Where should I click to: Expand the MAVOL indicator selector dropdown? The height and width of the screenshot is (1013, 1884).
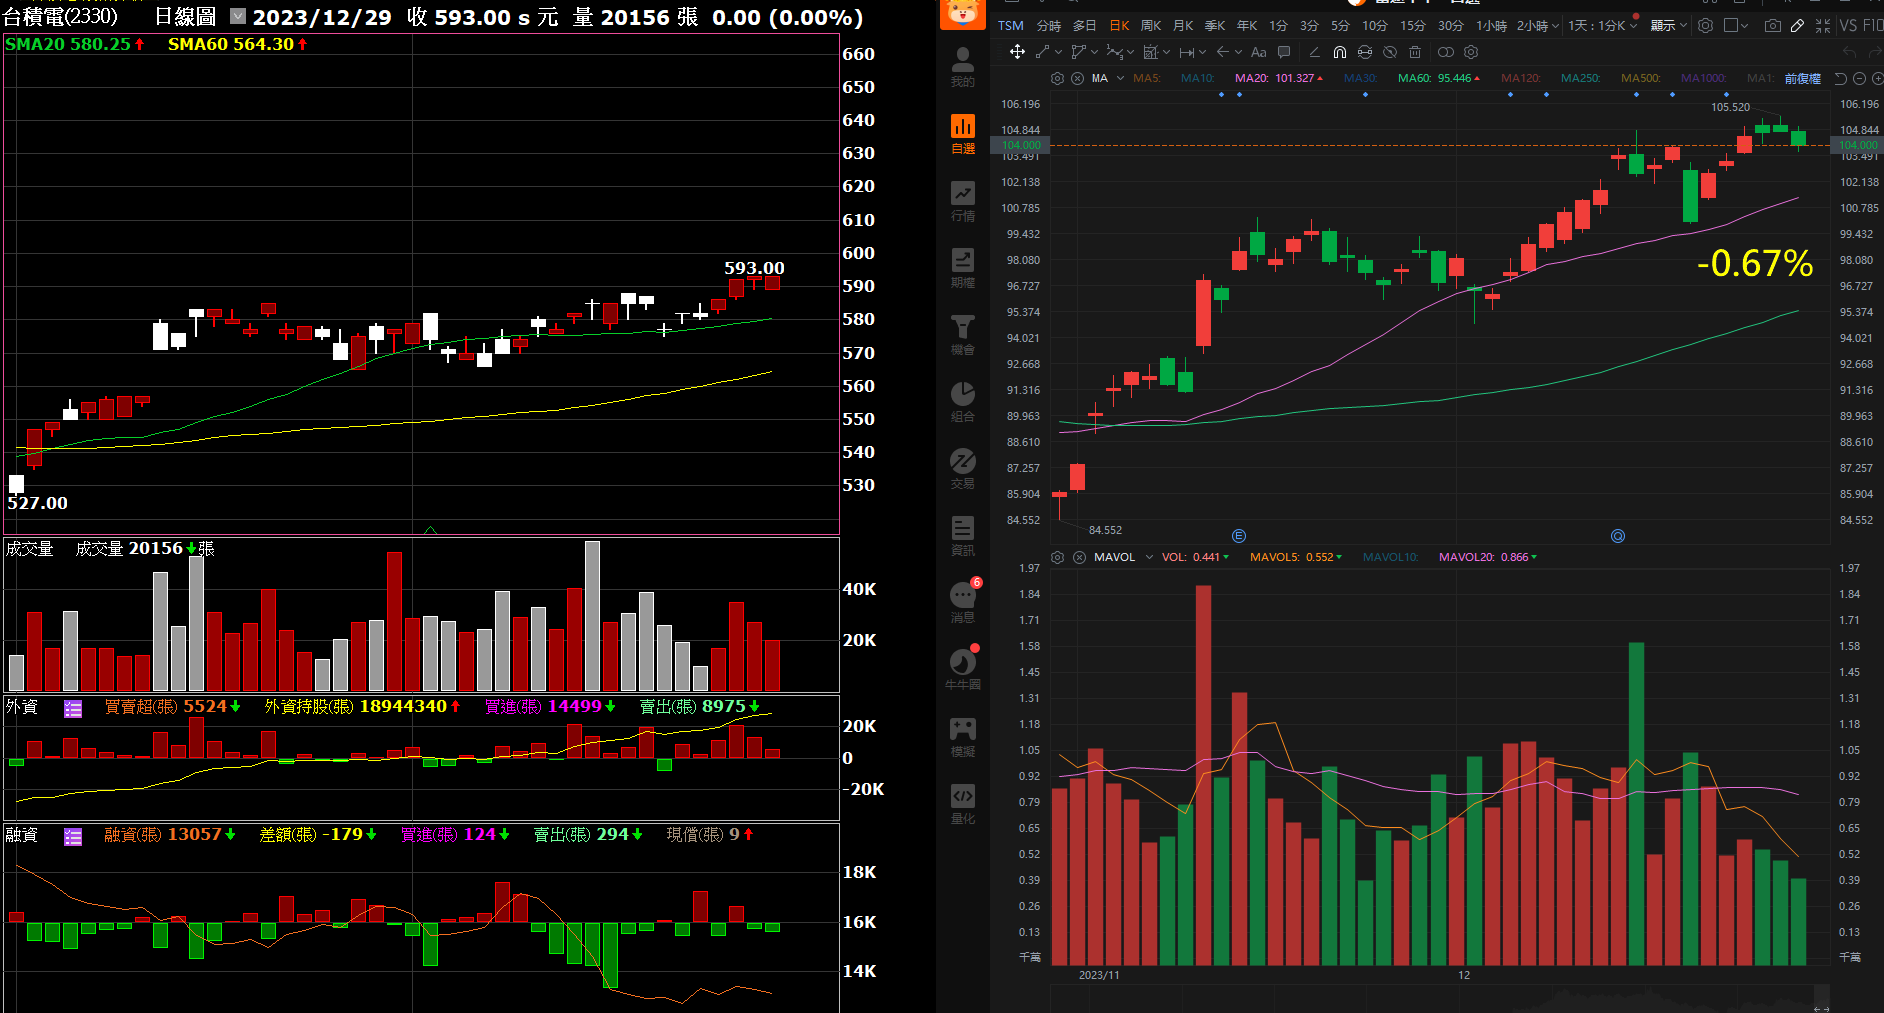tap(1149, 557)
